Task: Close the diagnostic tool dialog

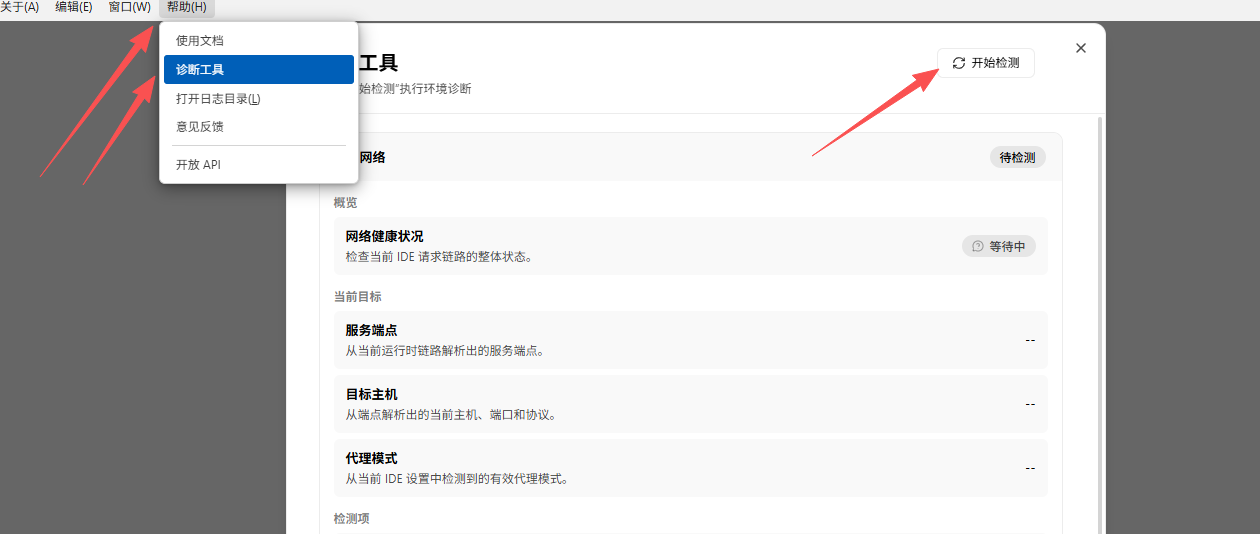Action: coord(1081,48)
